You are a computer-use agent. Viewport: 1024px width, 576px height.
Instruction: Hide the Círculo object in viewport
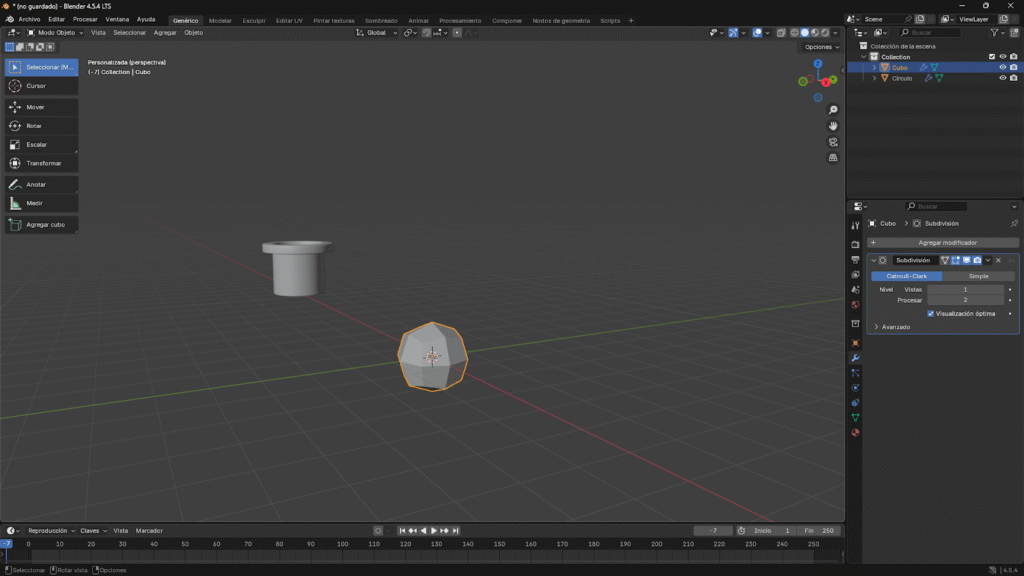click(x=1002, y=78)
